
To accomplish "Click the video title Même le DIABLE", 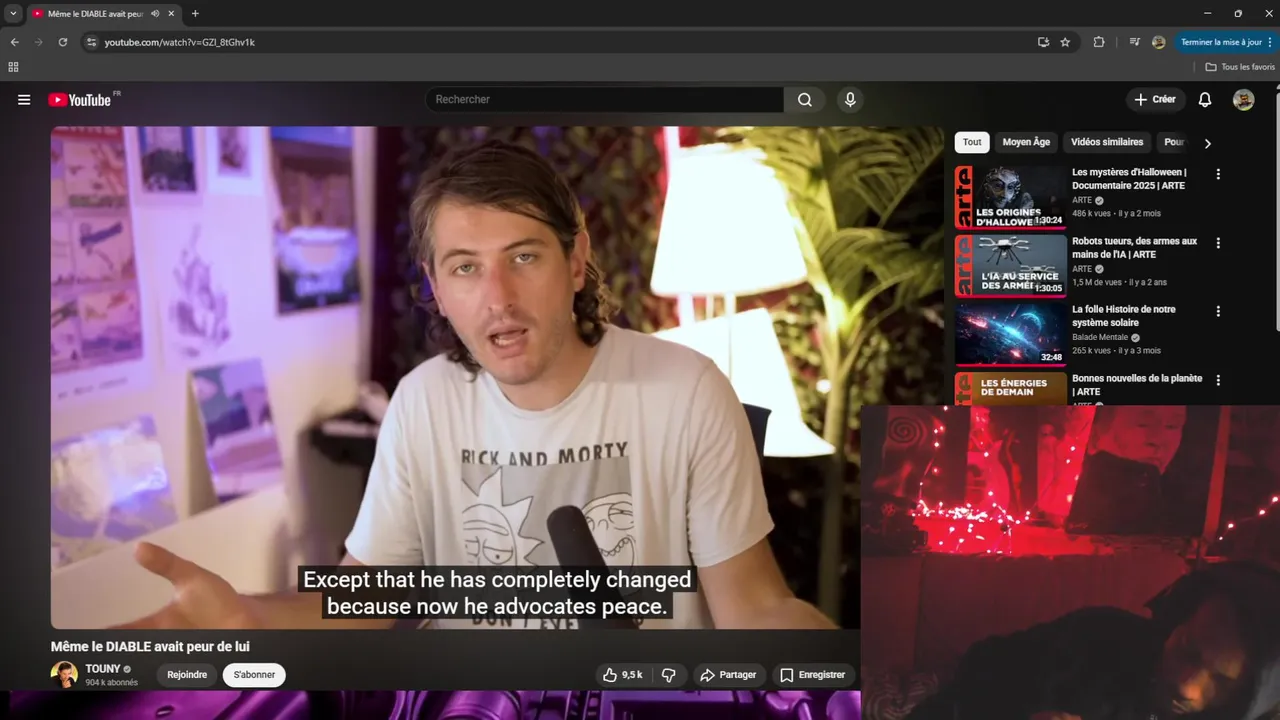I will [150, 647].
